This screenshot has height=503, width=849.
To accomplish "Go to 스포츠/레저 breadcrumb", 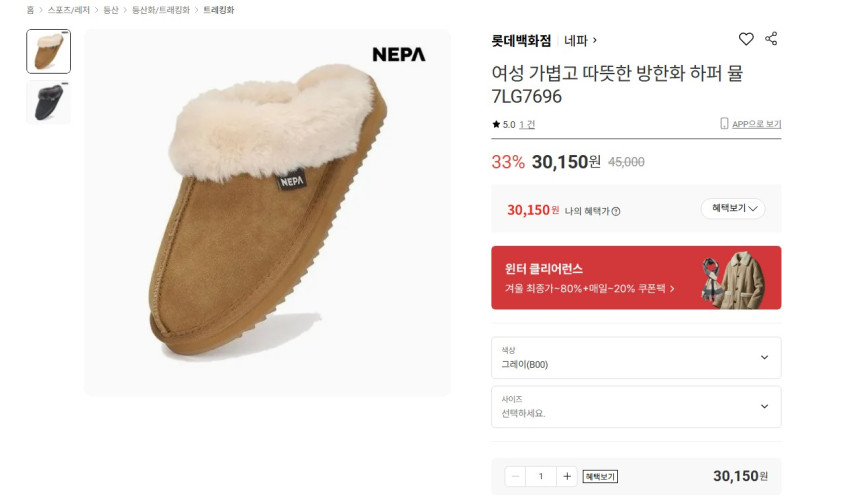I will click(x=69, y=10).
